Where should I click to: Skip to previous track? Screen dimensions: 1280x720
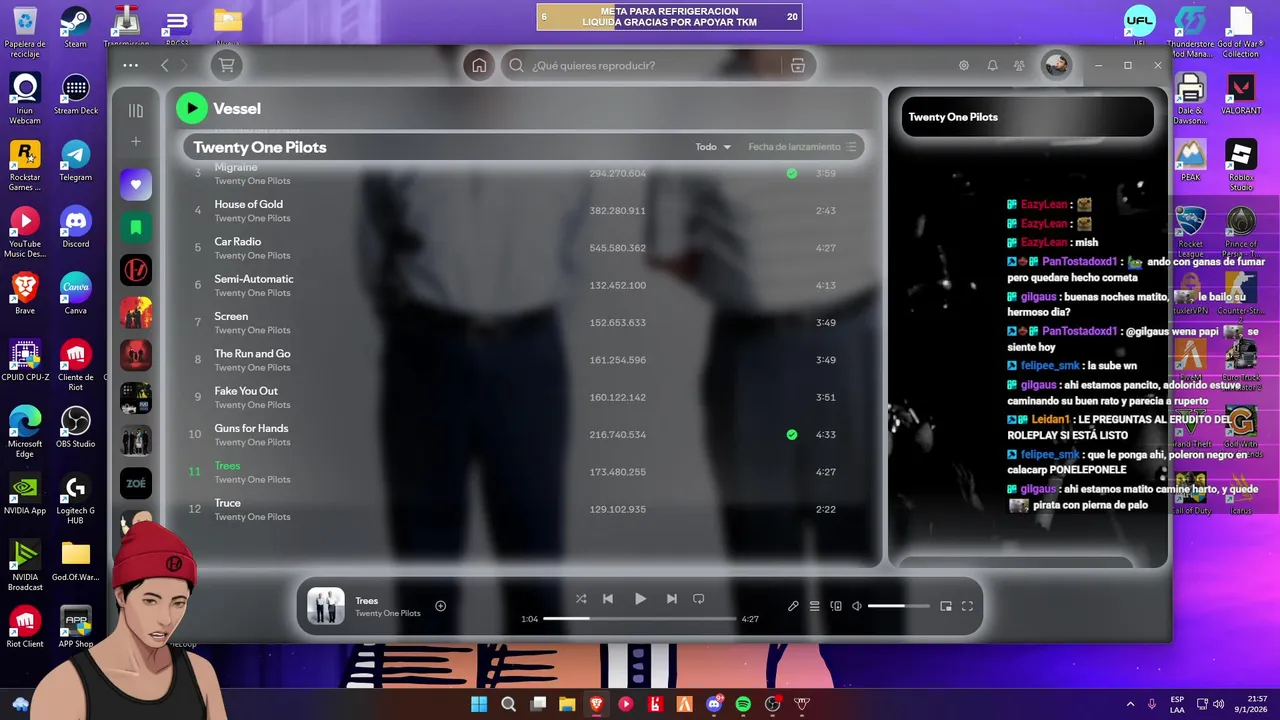tap(607, 599)
